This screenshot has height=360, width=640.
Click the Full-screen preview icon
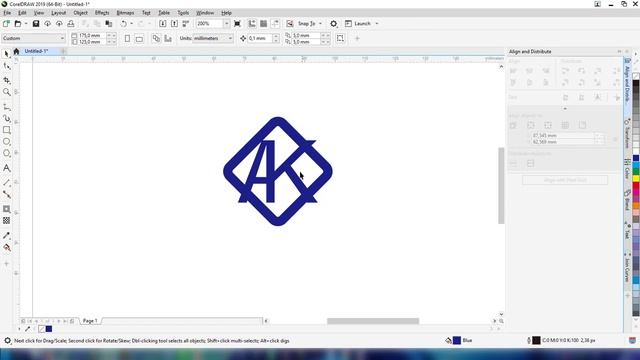pyautogui.click(x=237, y=24)
